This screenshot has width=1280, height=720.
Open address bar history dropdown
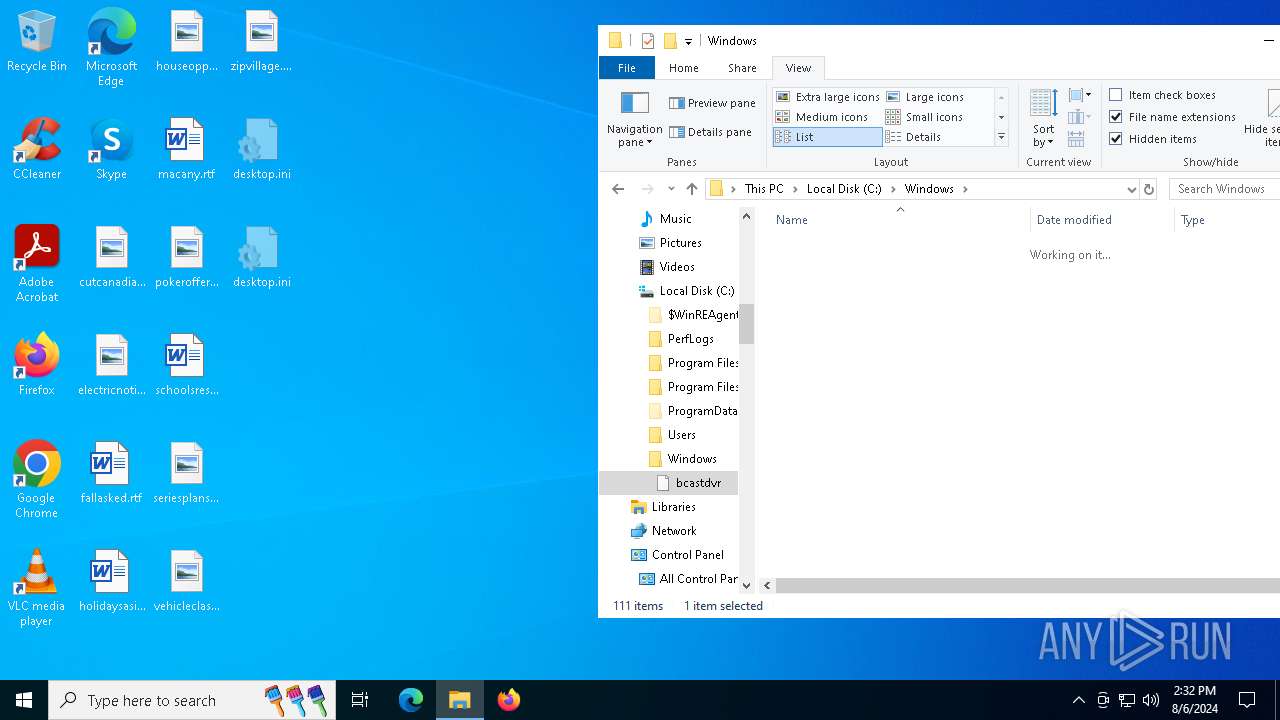point(1131,189)
